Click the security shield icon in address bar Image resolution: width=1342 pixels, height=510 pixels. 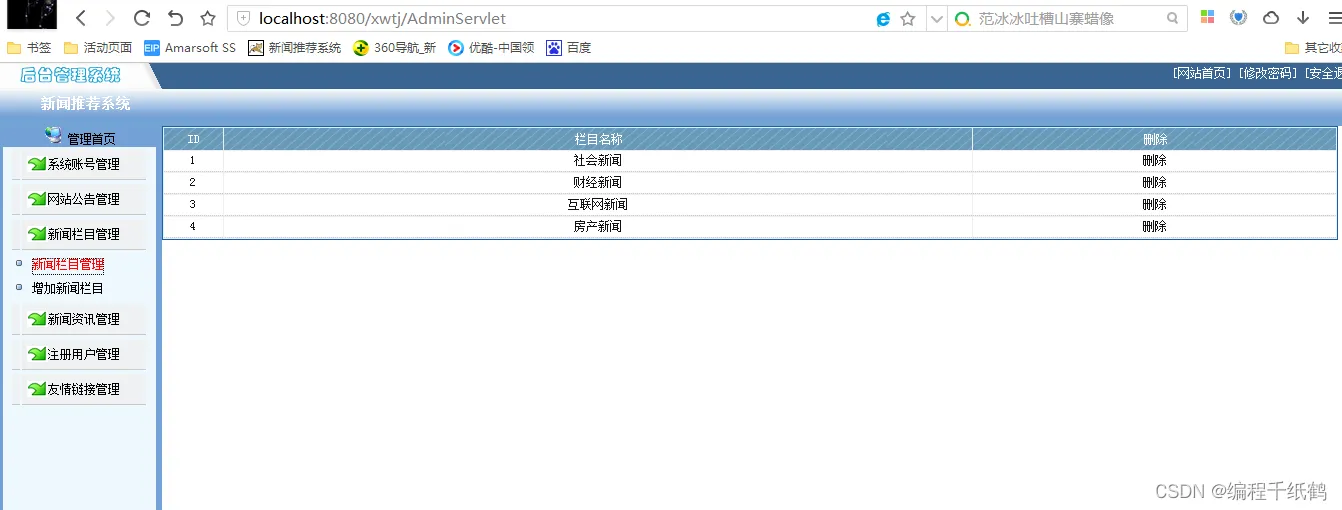(243, 18)
